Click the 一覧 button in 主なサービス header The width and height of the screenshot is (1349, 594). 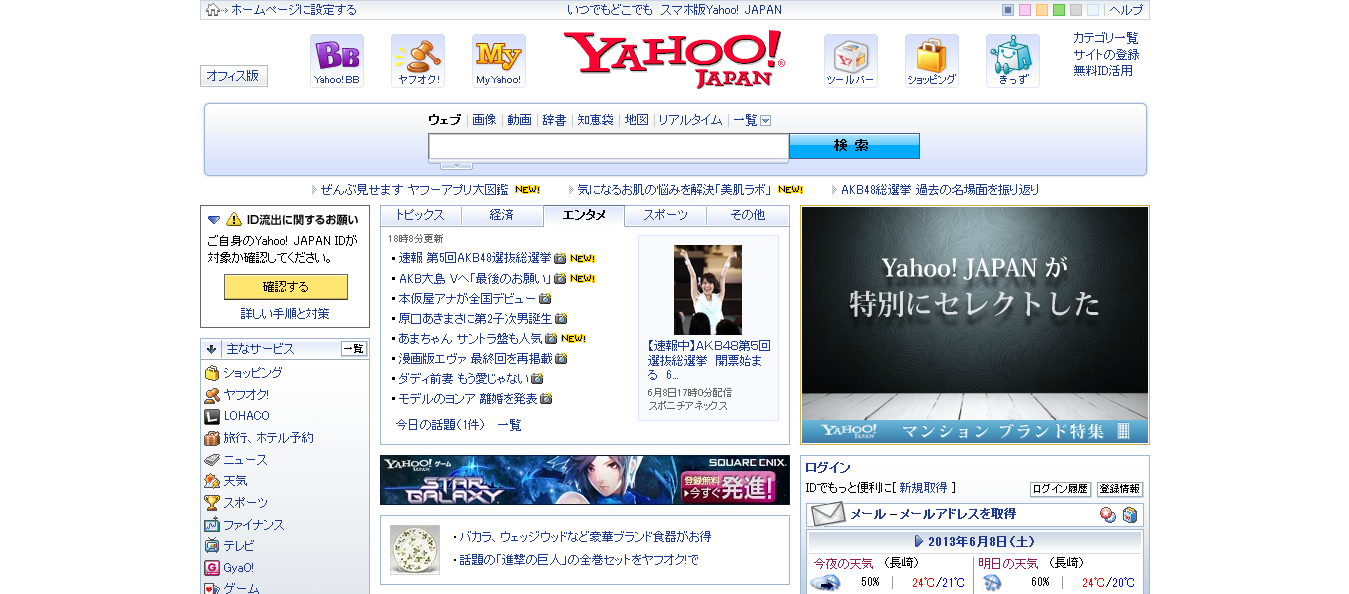[354, 349]
